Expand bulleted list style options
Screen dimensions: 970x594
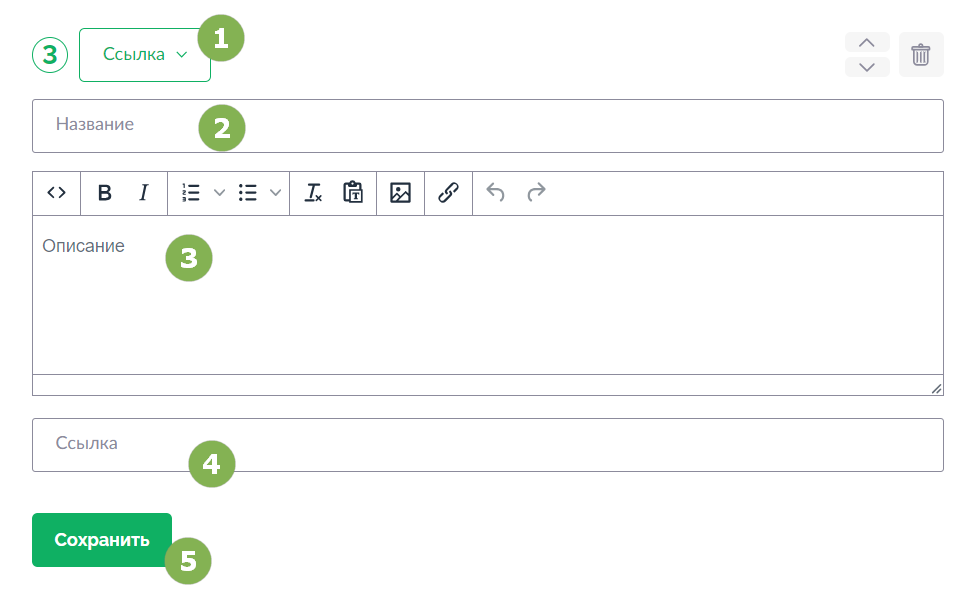coord(275,193)
